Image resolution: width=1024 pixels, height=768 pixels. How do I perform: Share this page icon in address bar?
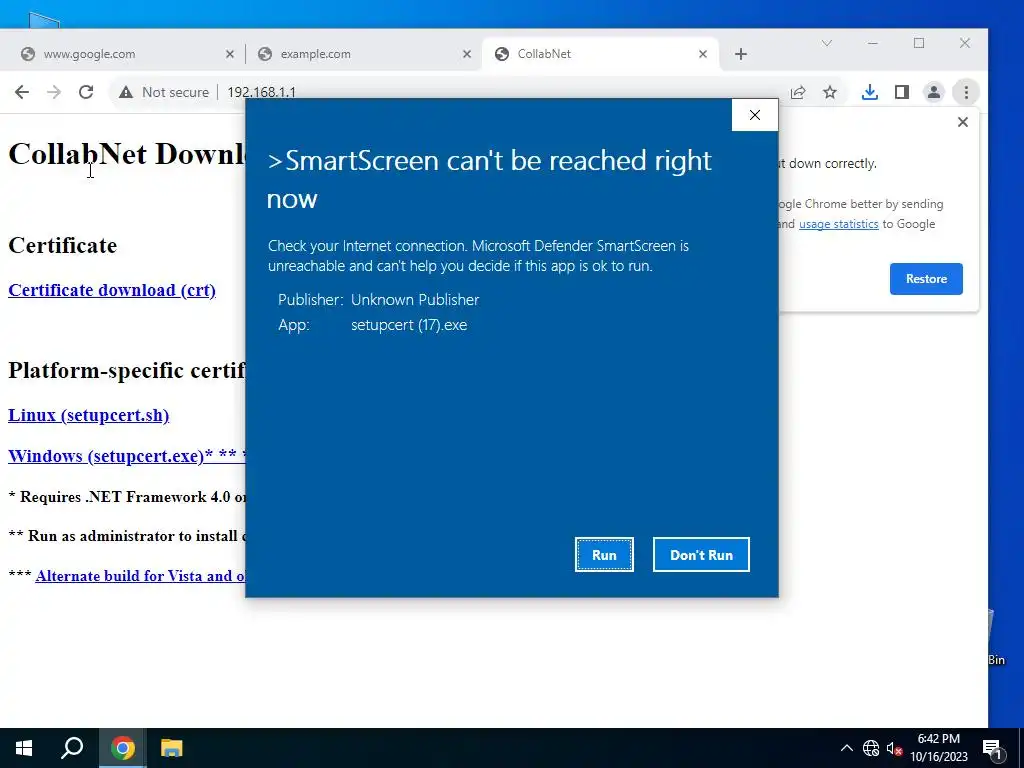798,92
